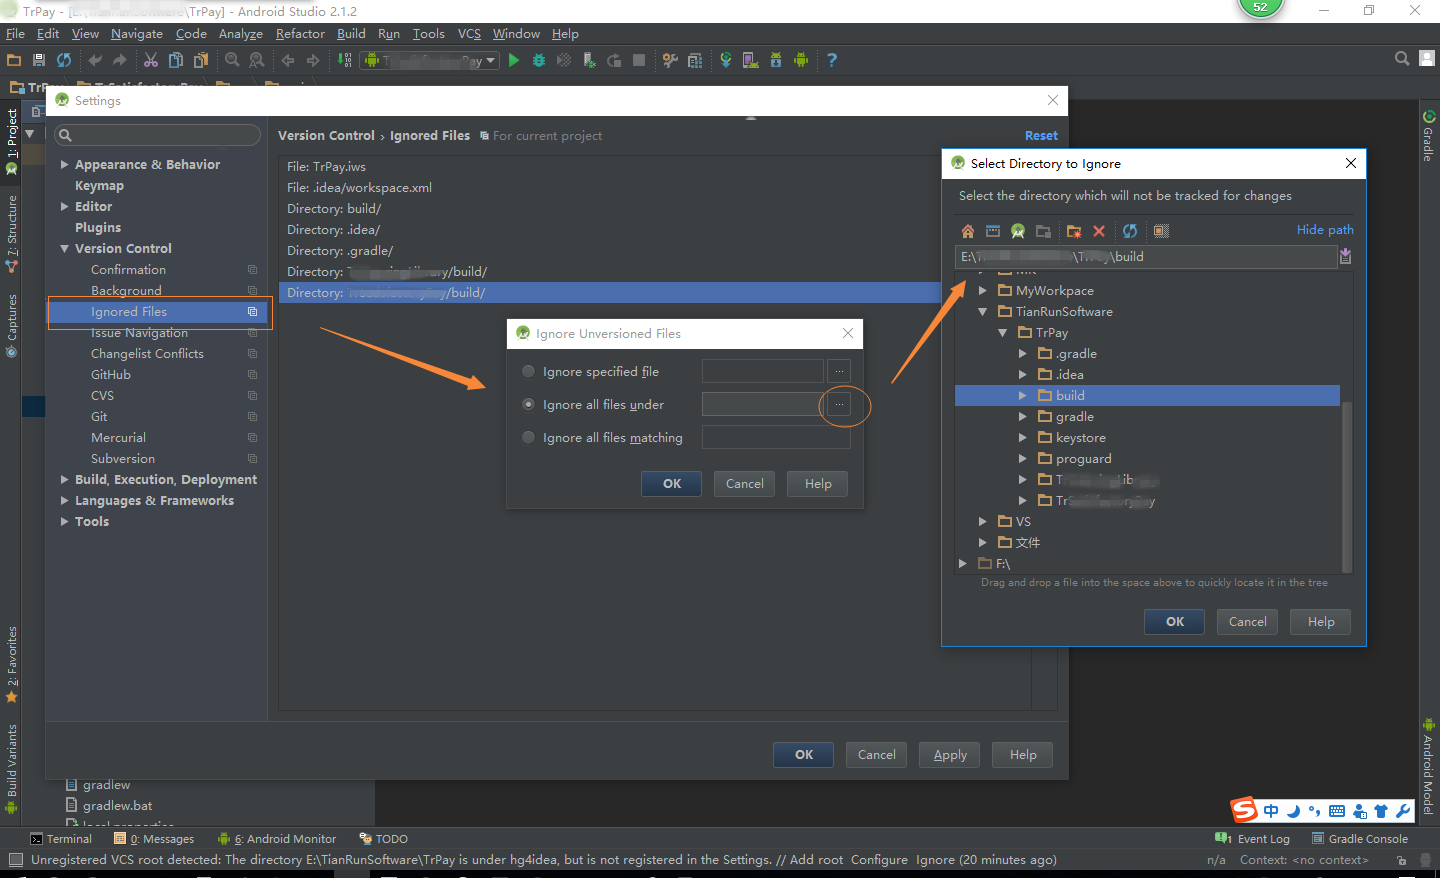Expand the MyWorkpace folder in tree
1440x878 pixels.
[x=982, y=290]
